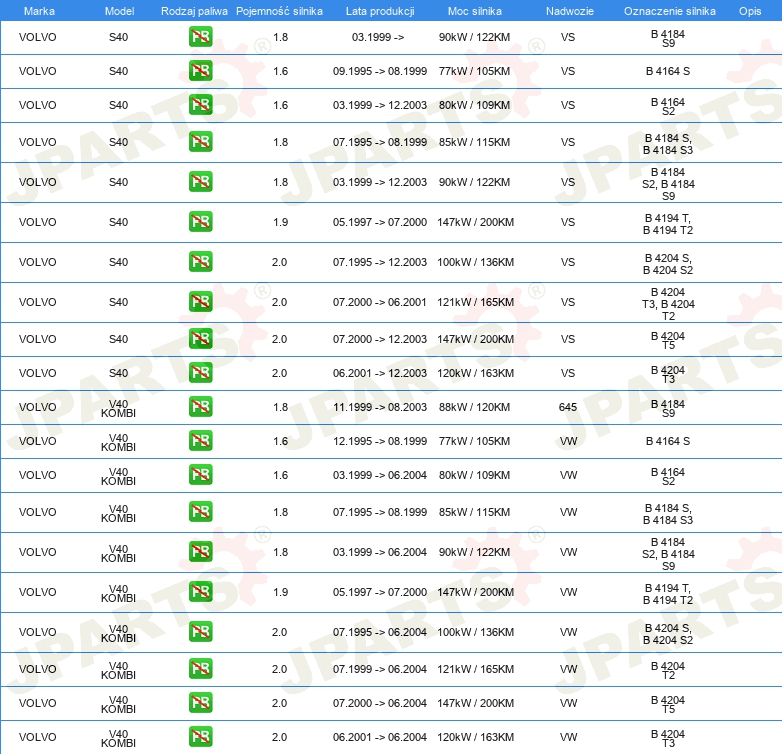The height and width of the screenshot is (754, 782).
Task: Click the Oznaczenie silnika column header
Action: 669,11
